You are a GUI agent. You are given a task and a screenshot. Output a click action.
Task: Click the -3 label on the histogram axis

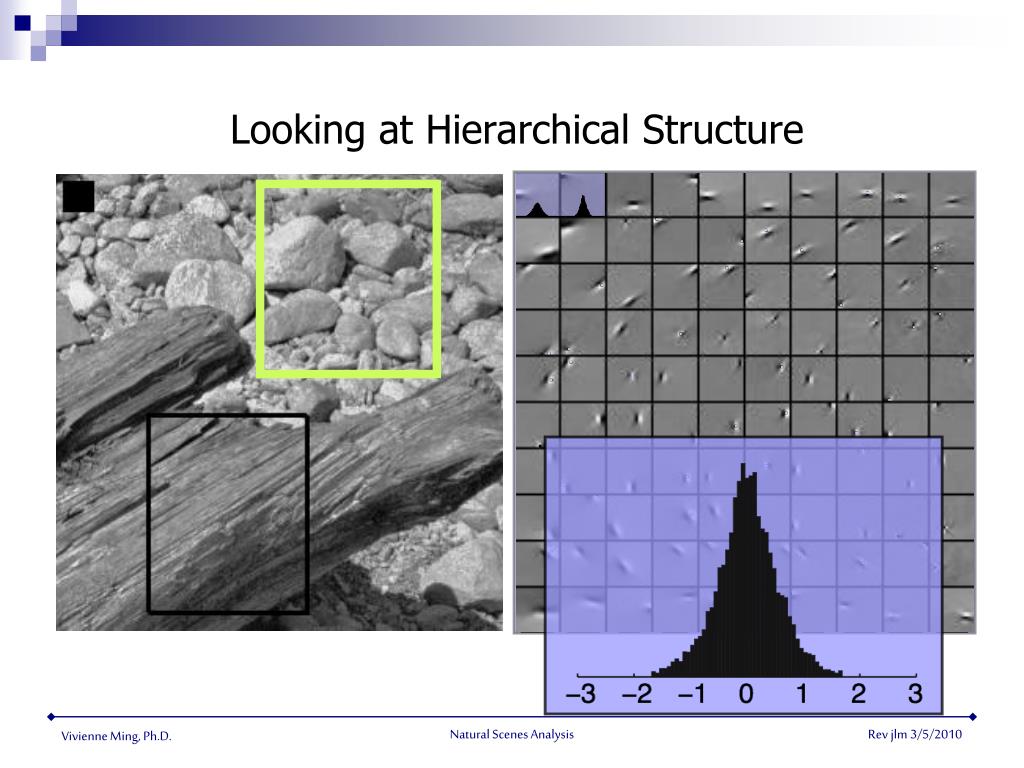point(581,694)
